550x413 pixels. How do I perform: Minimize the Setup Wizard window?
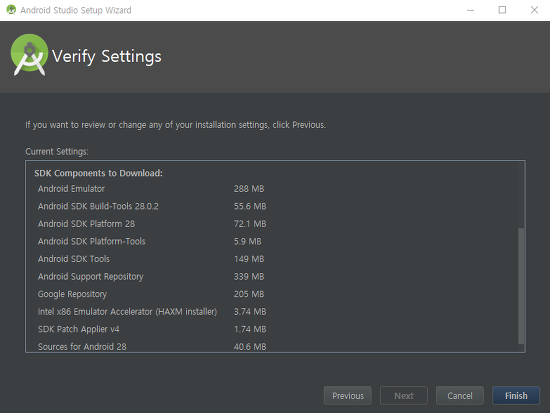(x=470, y=10)
